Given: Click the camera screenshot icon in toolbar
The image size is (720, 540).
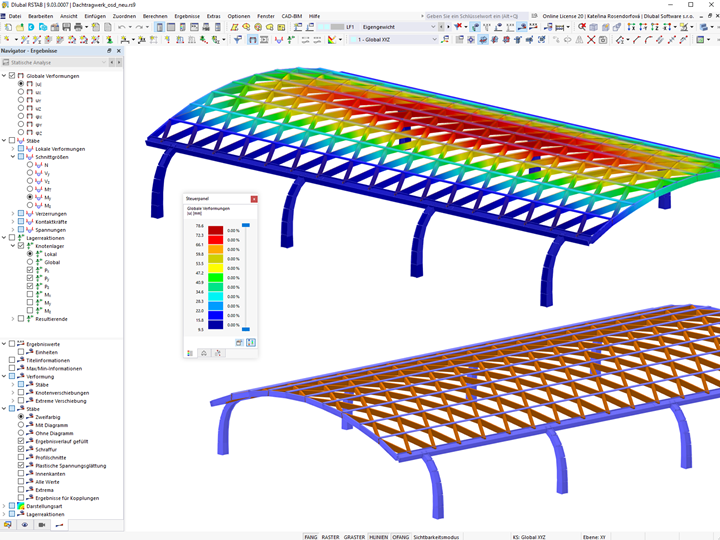Looking at the screenshot, I should [603, 39].
